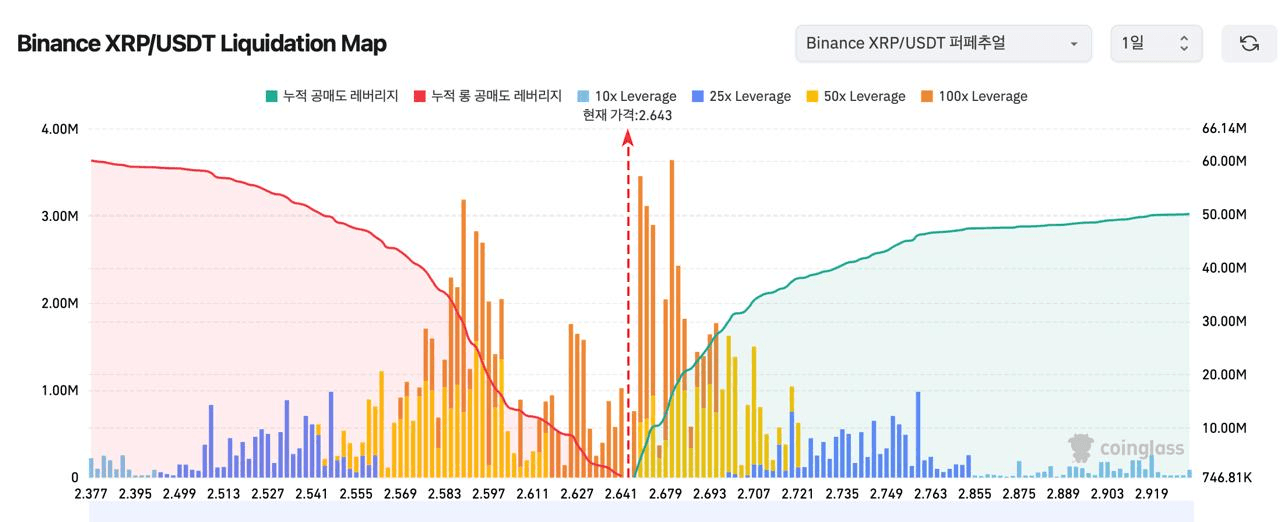Click the 현재 가격:2.643 label

pos(628,115)
